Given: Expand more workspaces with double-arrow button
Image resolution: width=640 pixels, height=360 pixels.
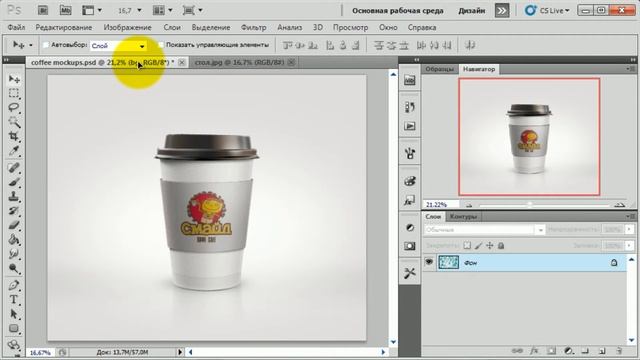Looking at the screenshot, I should pos(502,11).
